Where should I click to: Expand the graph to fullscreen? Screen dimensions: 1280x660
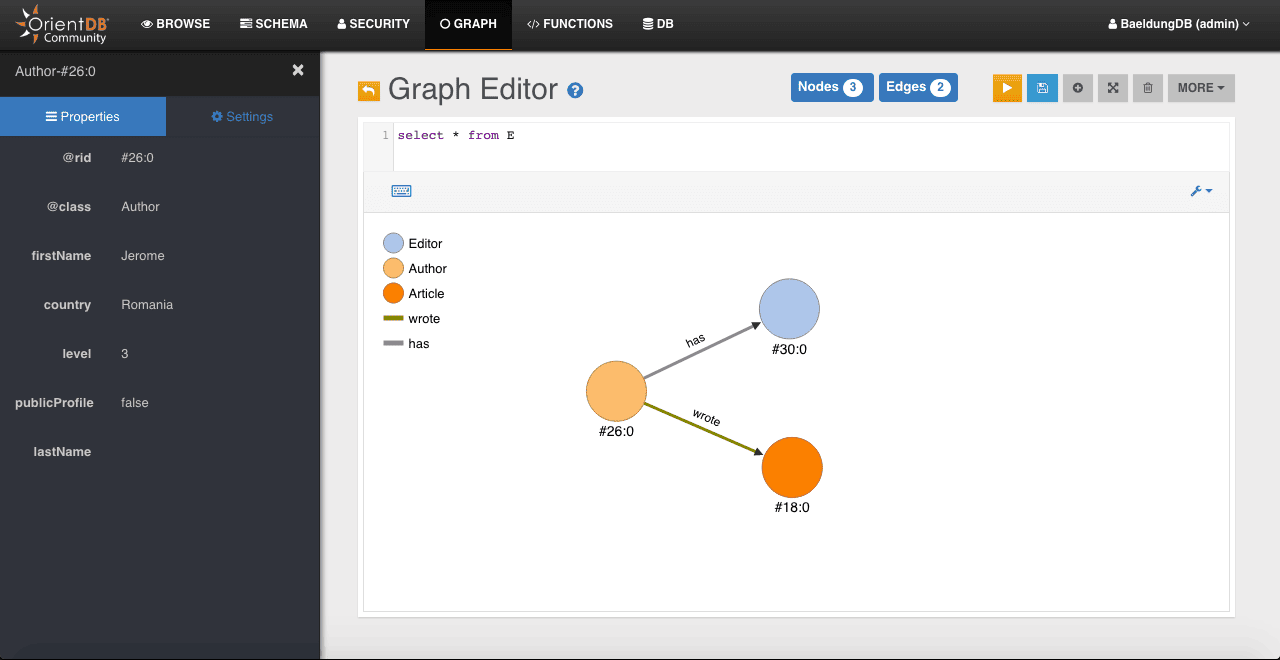pyautogui.click(x=1112, y=88)
